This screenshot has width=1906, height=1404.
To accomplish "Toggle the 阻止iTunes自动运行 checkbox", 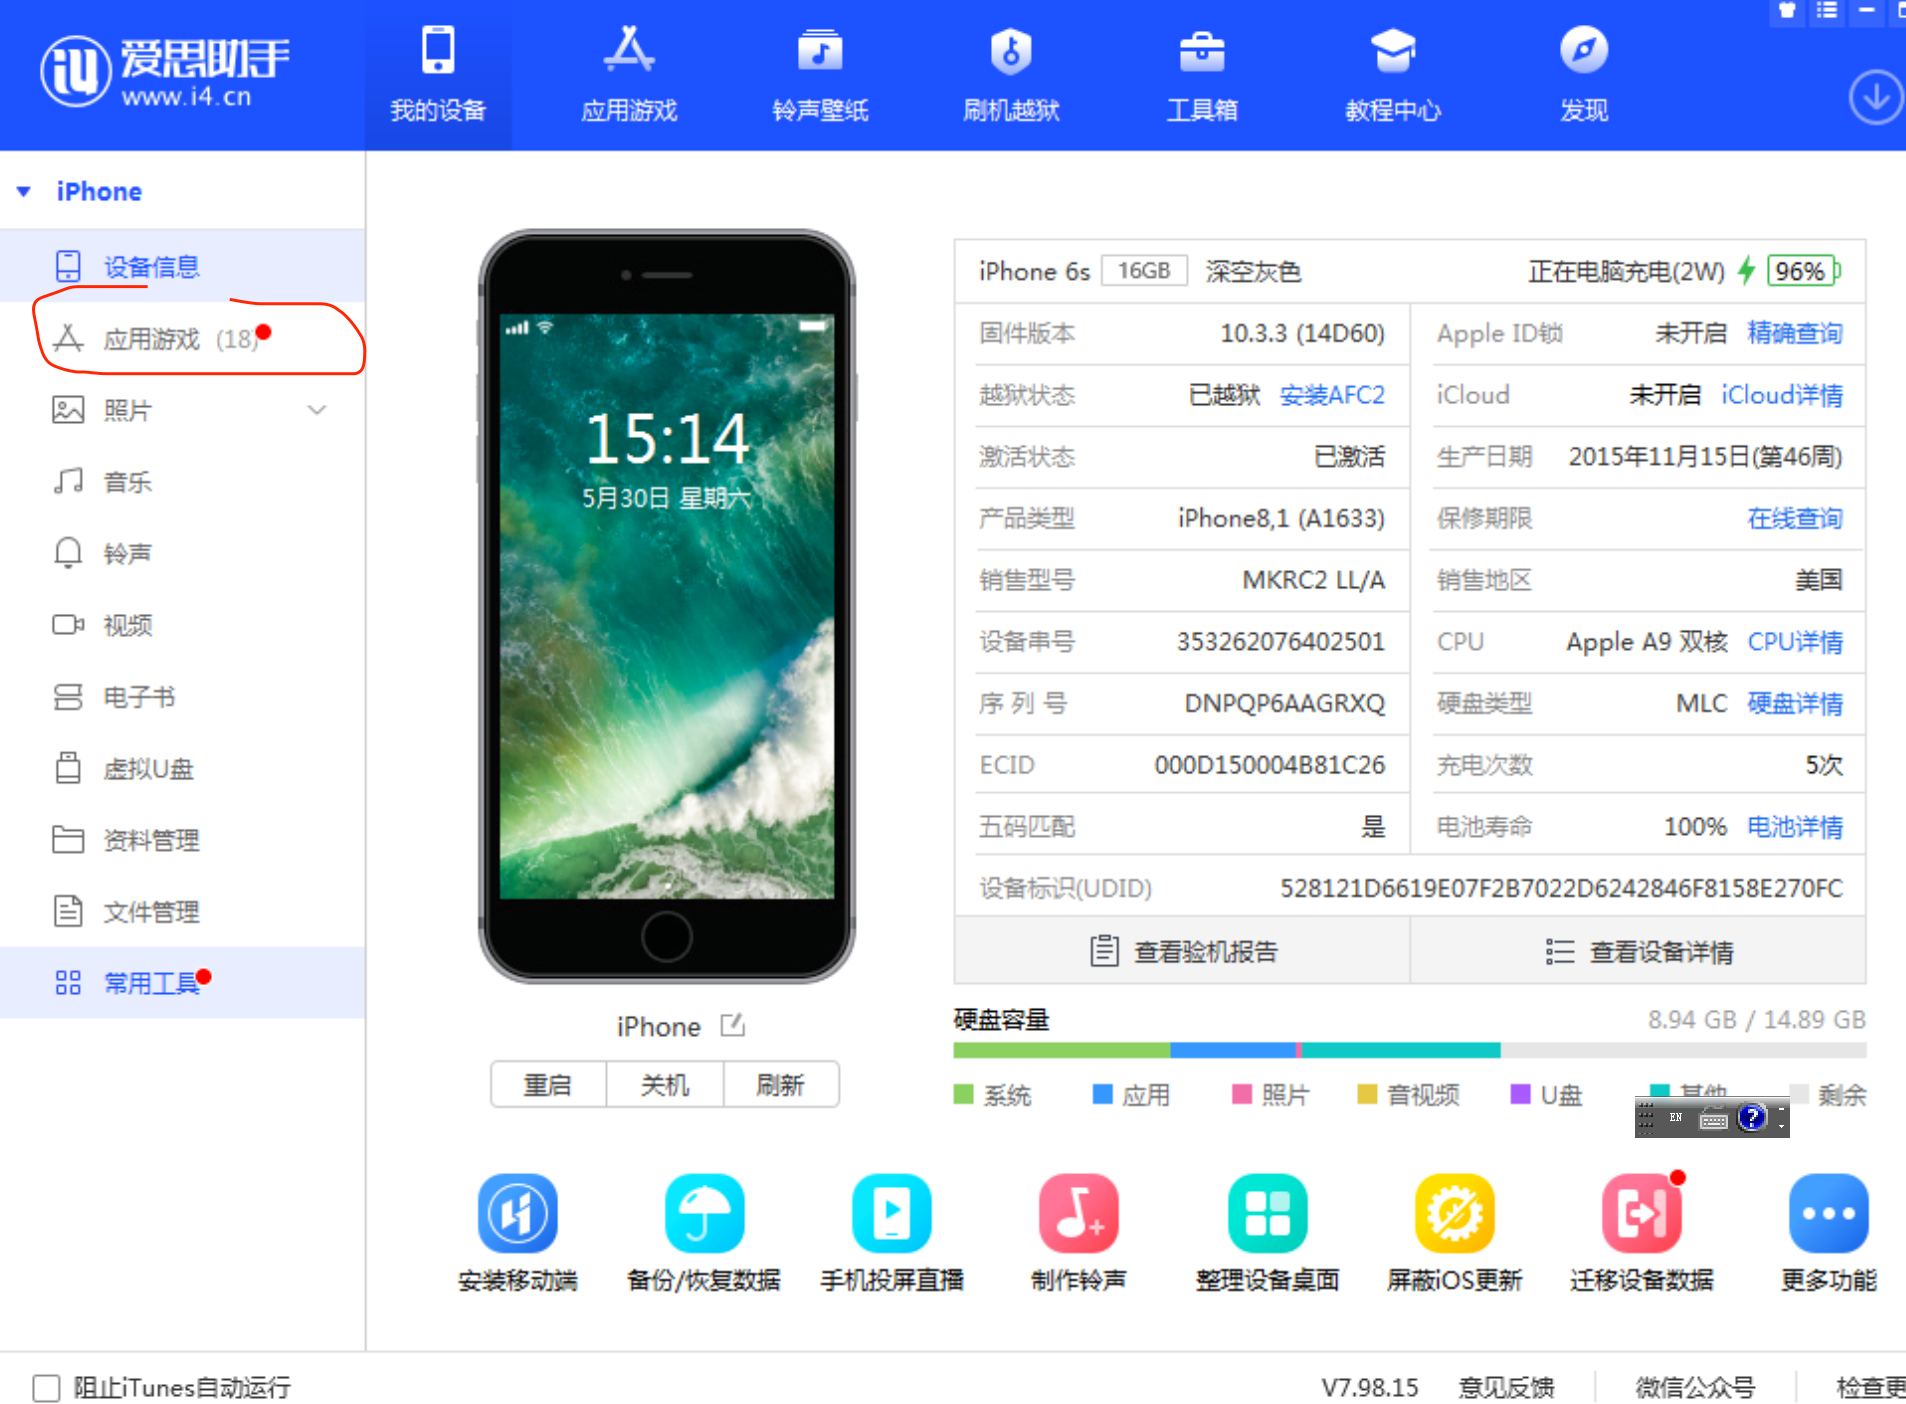I will click(46, 1387).
